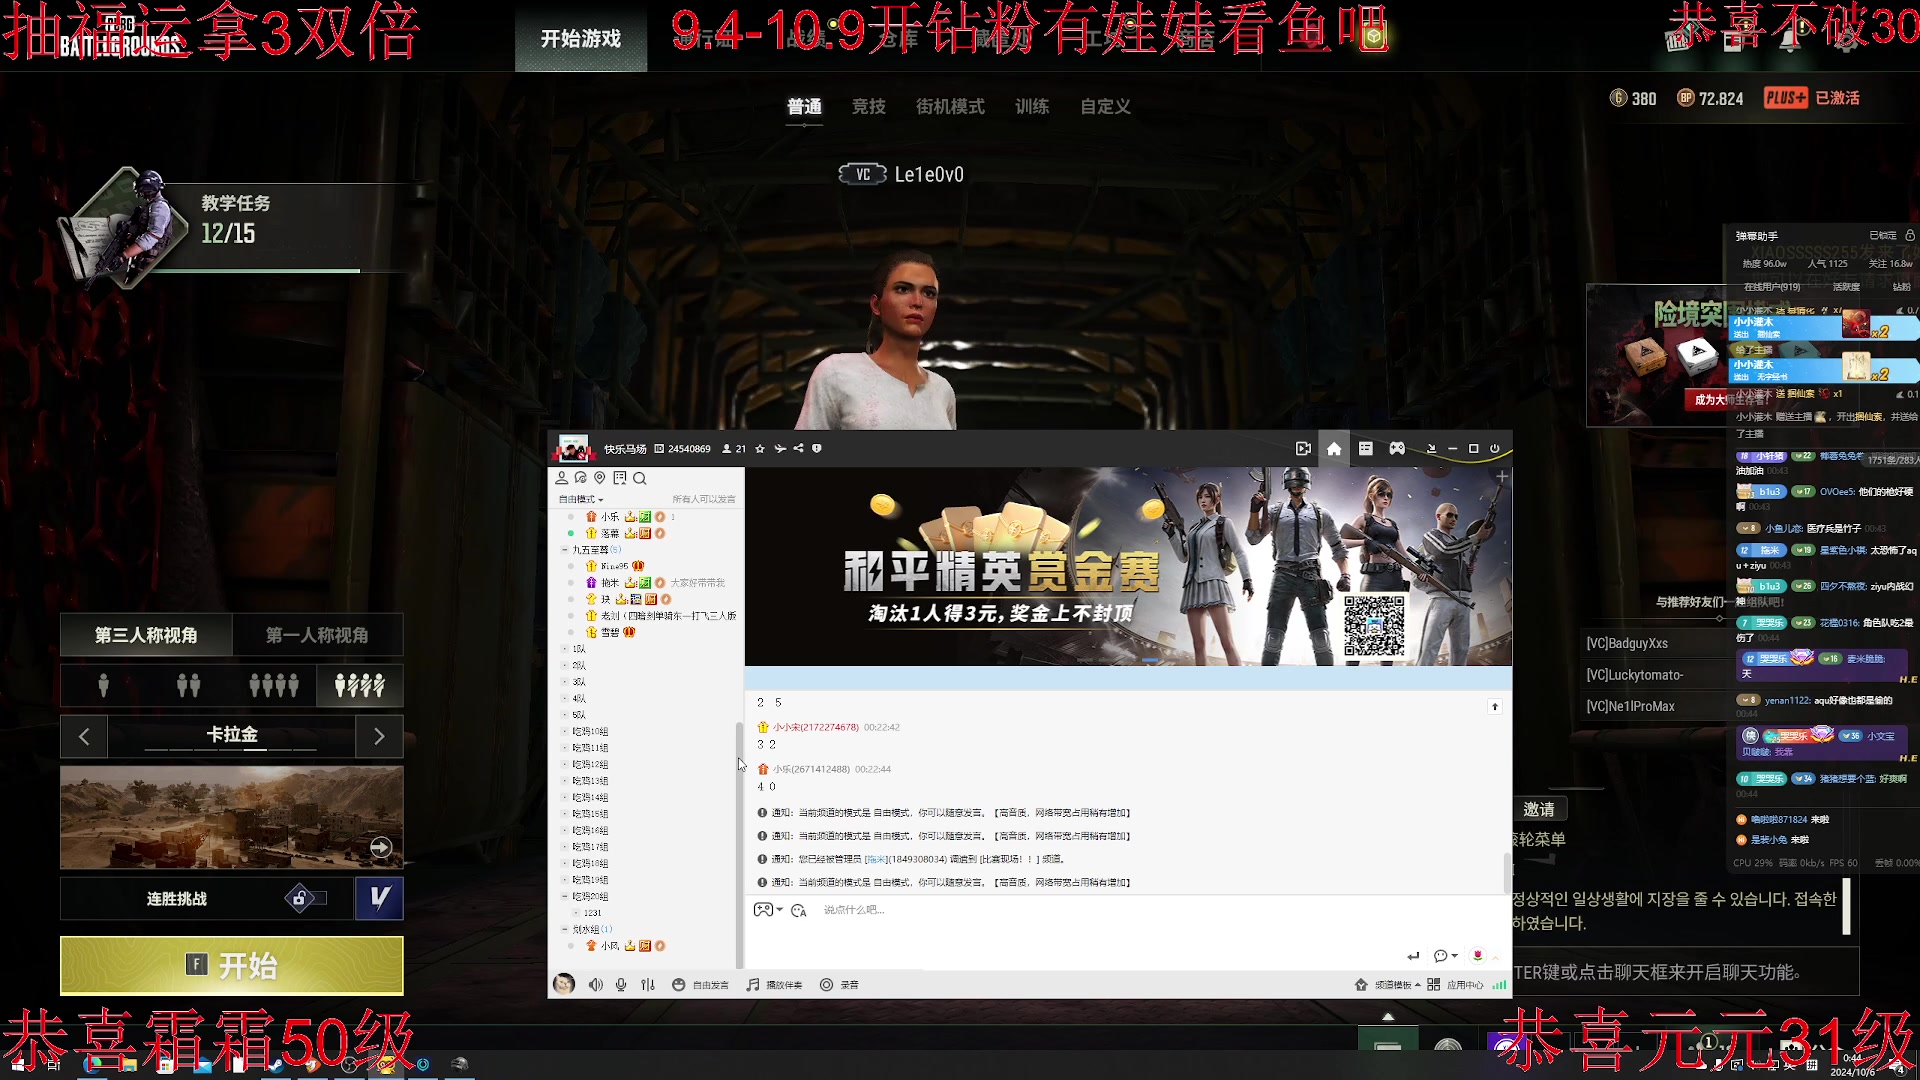This screenshot has height=1080, width=1920.
Task: Click the flower gift icon in chat input
Action: point(1477,956)
